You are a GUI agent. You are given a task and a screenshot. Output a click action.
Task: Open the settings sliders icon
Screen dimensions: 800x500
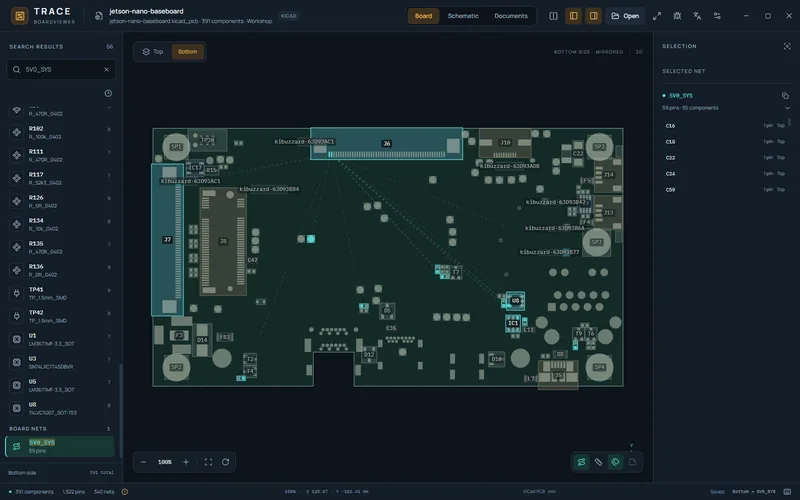click(x=717, y=16)
